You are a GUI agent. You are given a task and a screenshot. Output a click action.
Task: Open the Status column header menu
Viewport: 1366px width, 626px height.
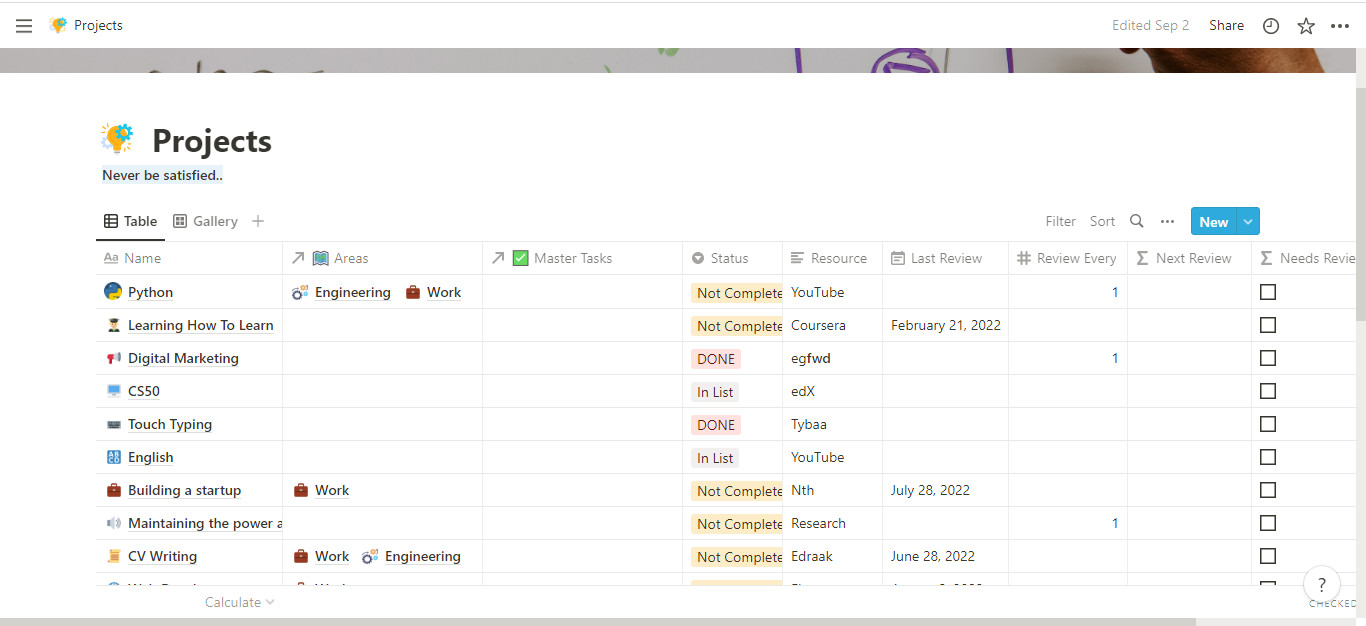(x=732, y=258)
